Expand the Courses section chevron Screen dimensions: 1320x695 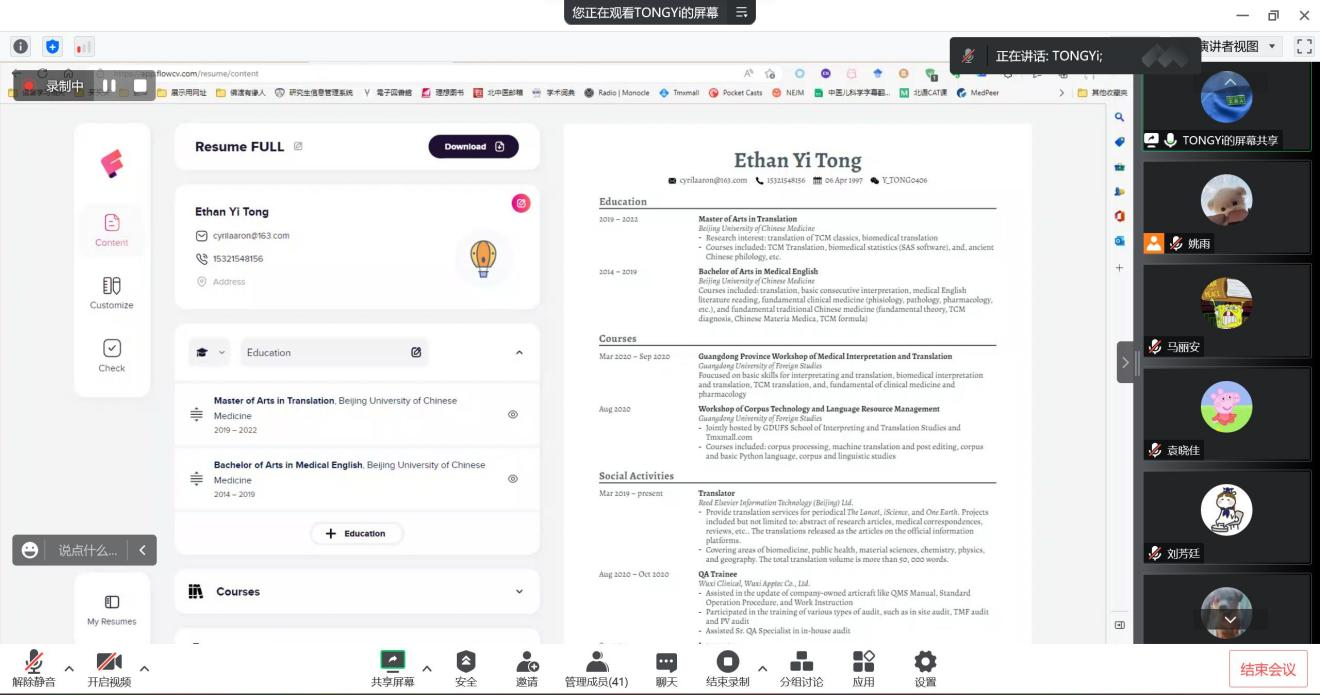(519, 592)
